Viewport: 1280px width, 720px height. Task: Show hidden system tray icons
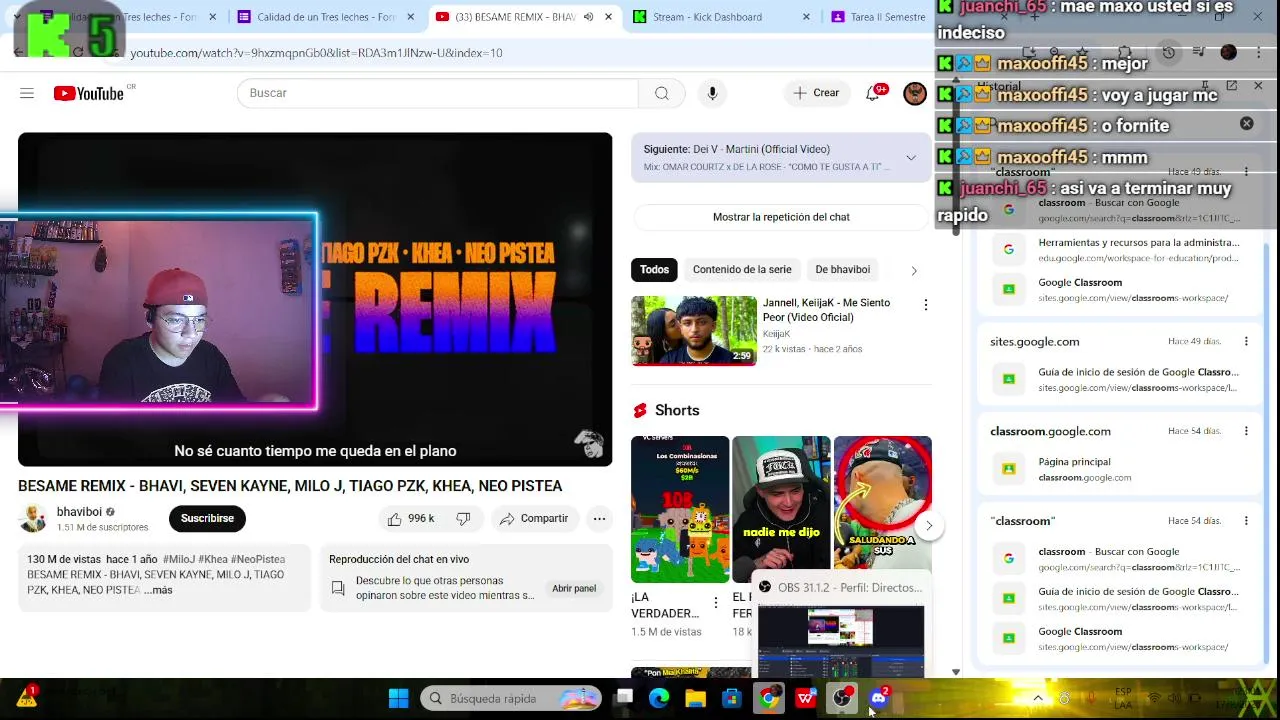(1037, 698)
